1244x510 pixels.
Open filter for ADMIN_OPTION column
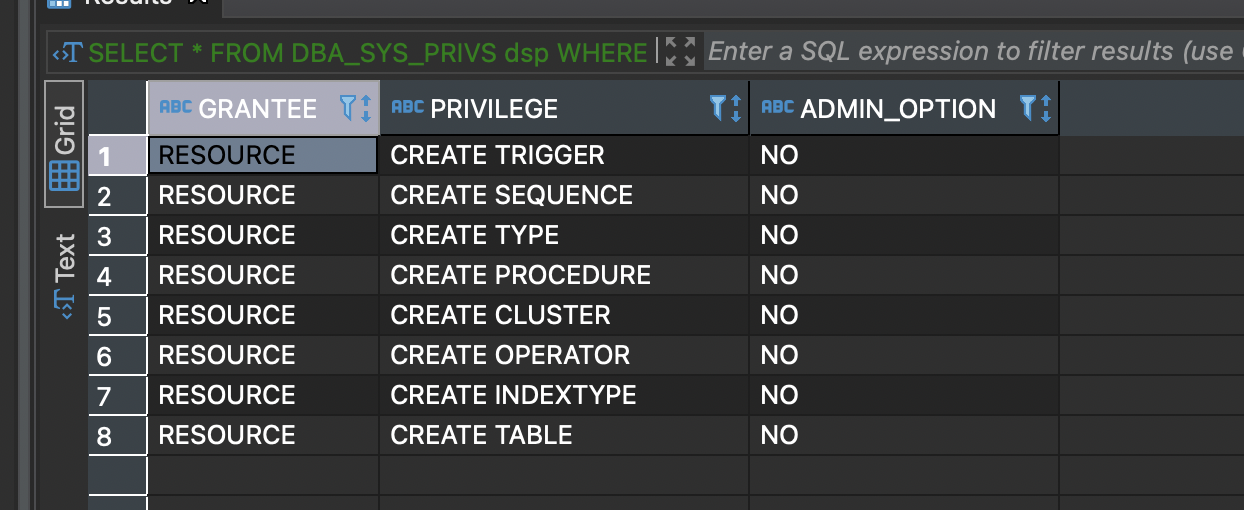click(x=1027, y=108)
